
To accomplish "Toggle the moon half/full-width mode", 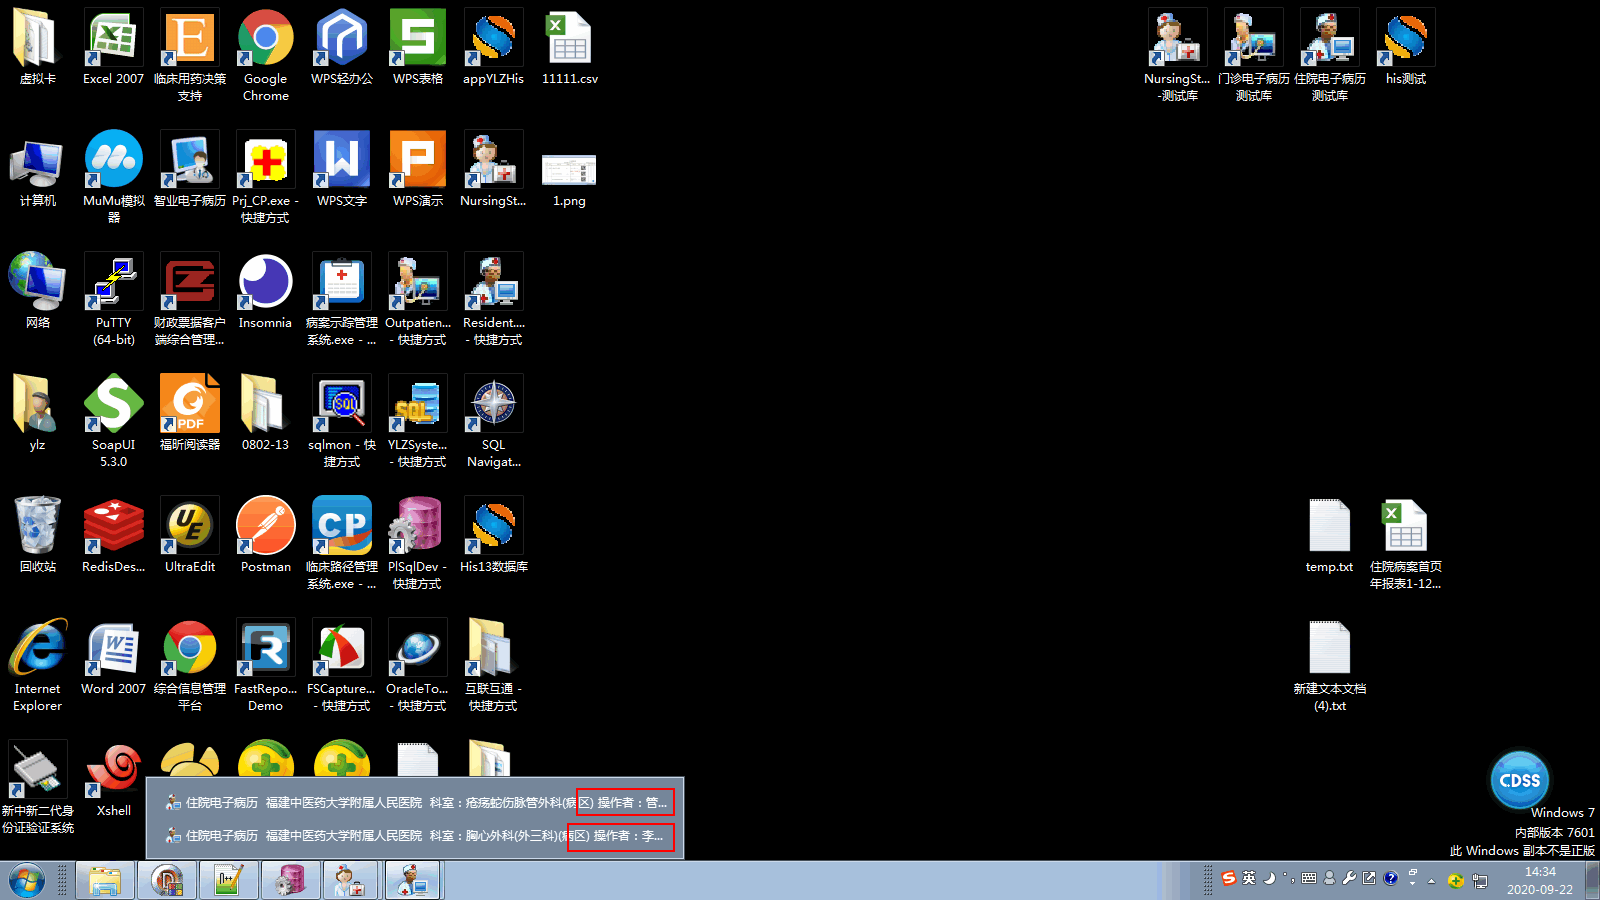I will (1269, 878).
